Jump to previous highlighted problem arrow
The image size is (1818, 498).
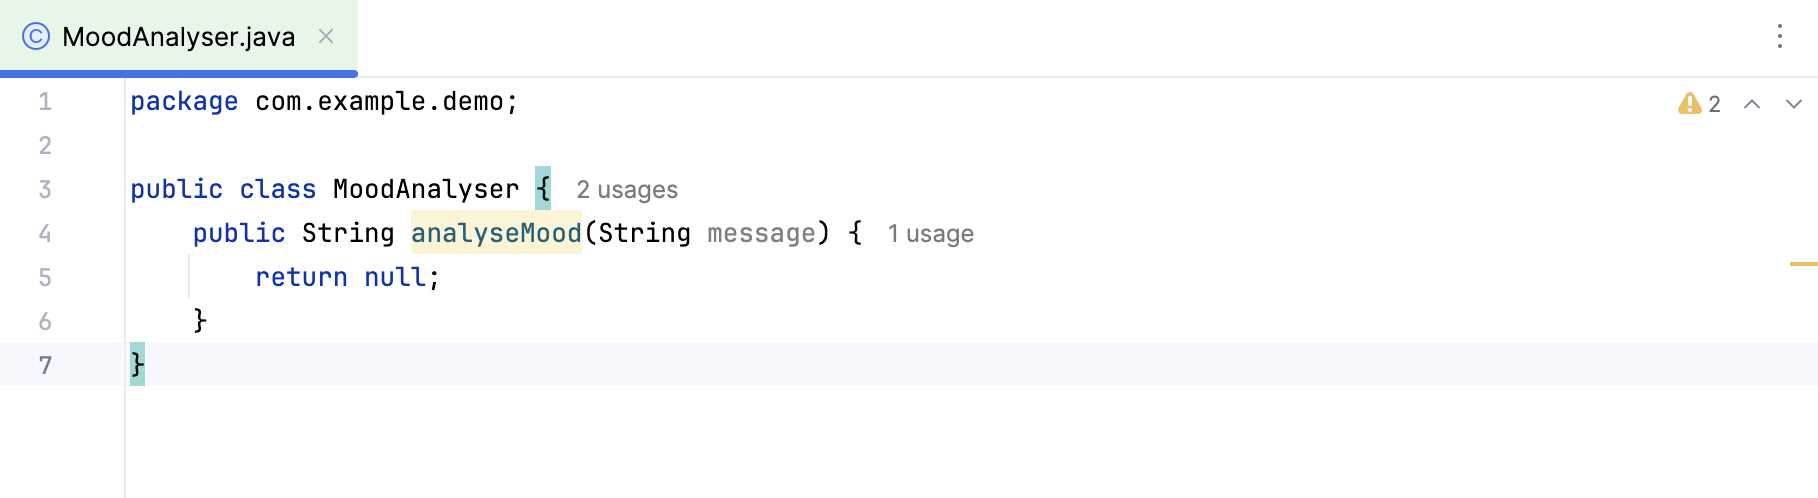(x=1752, y=104)
